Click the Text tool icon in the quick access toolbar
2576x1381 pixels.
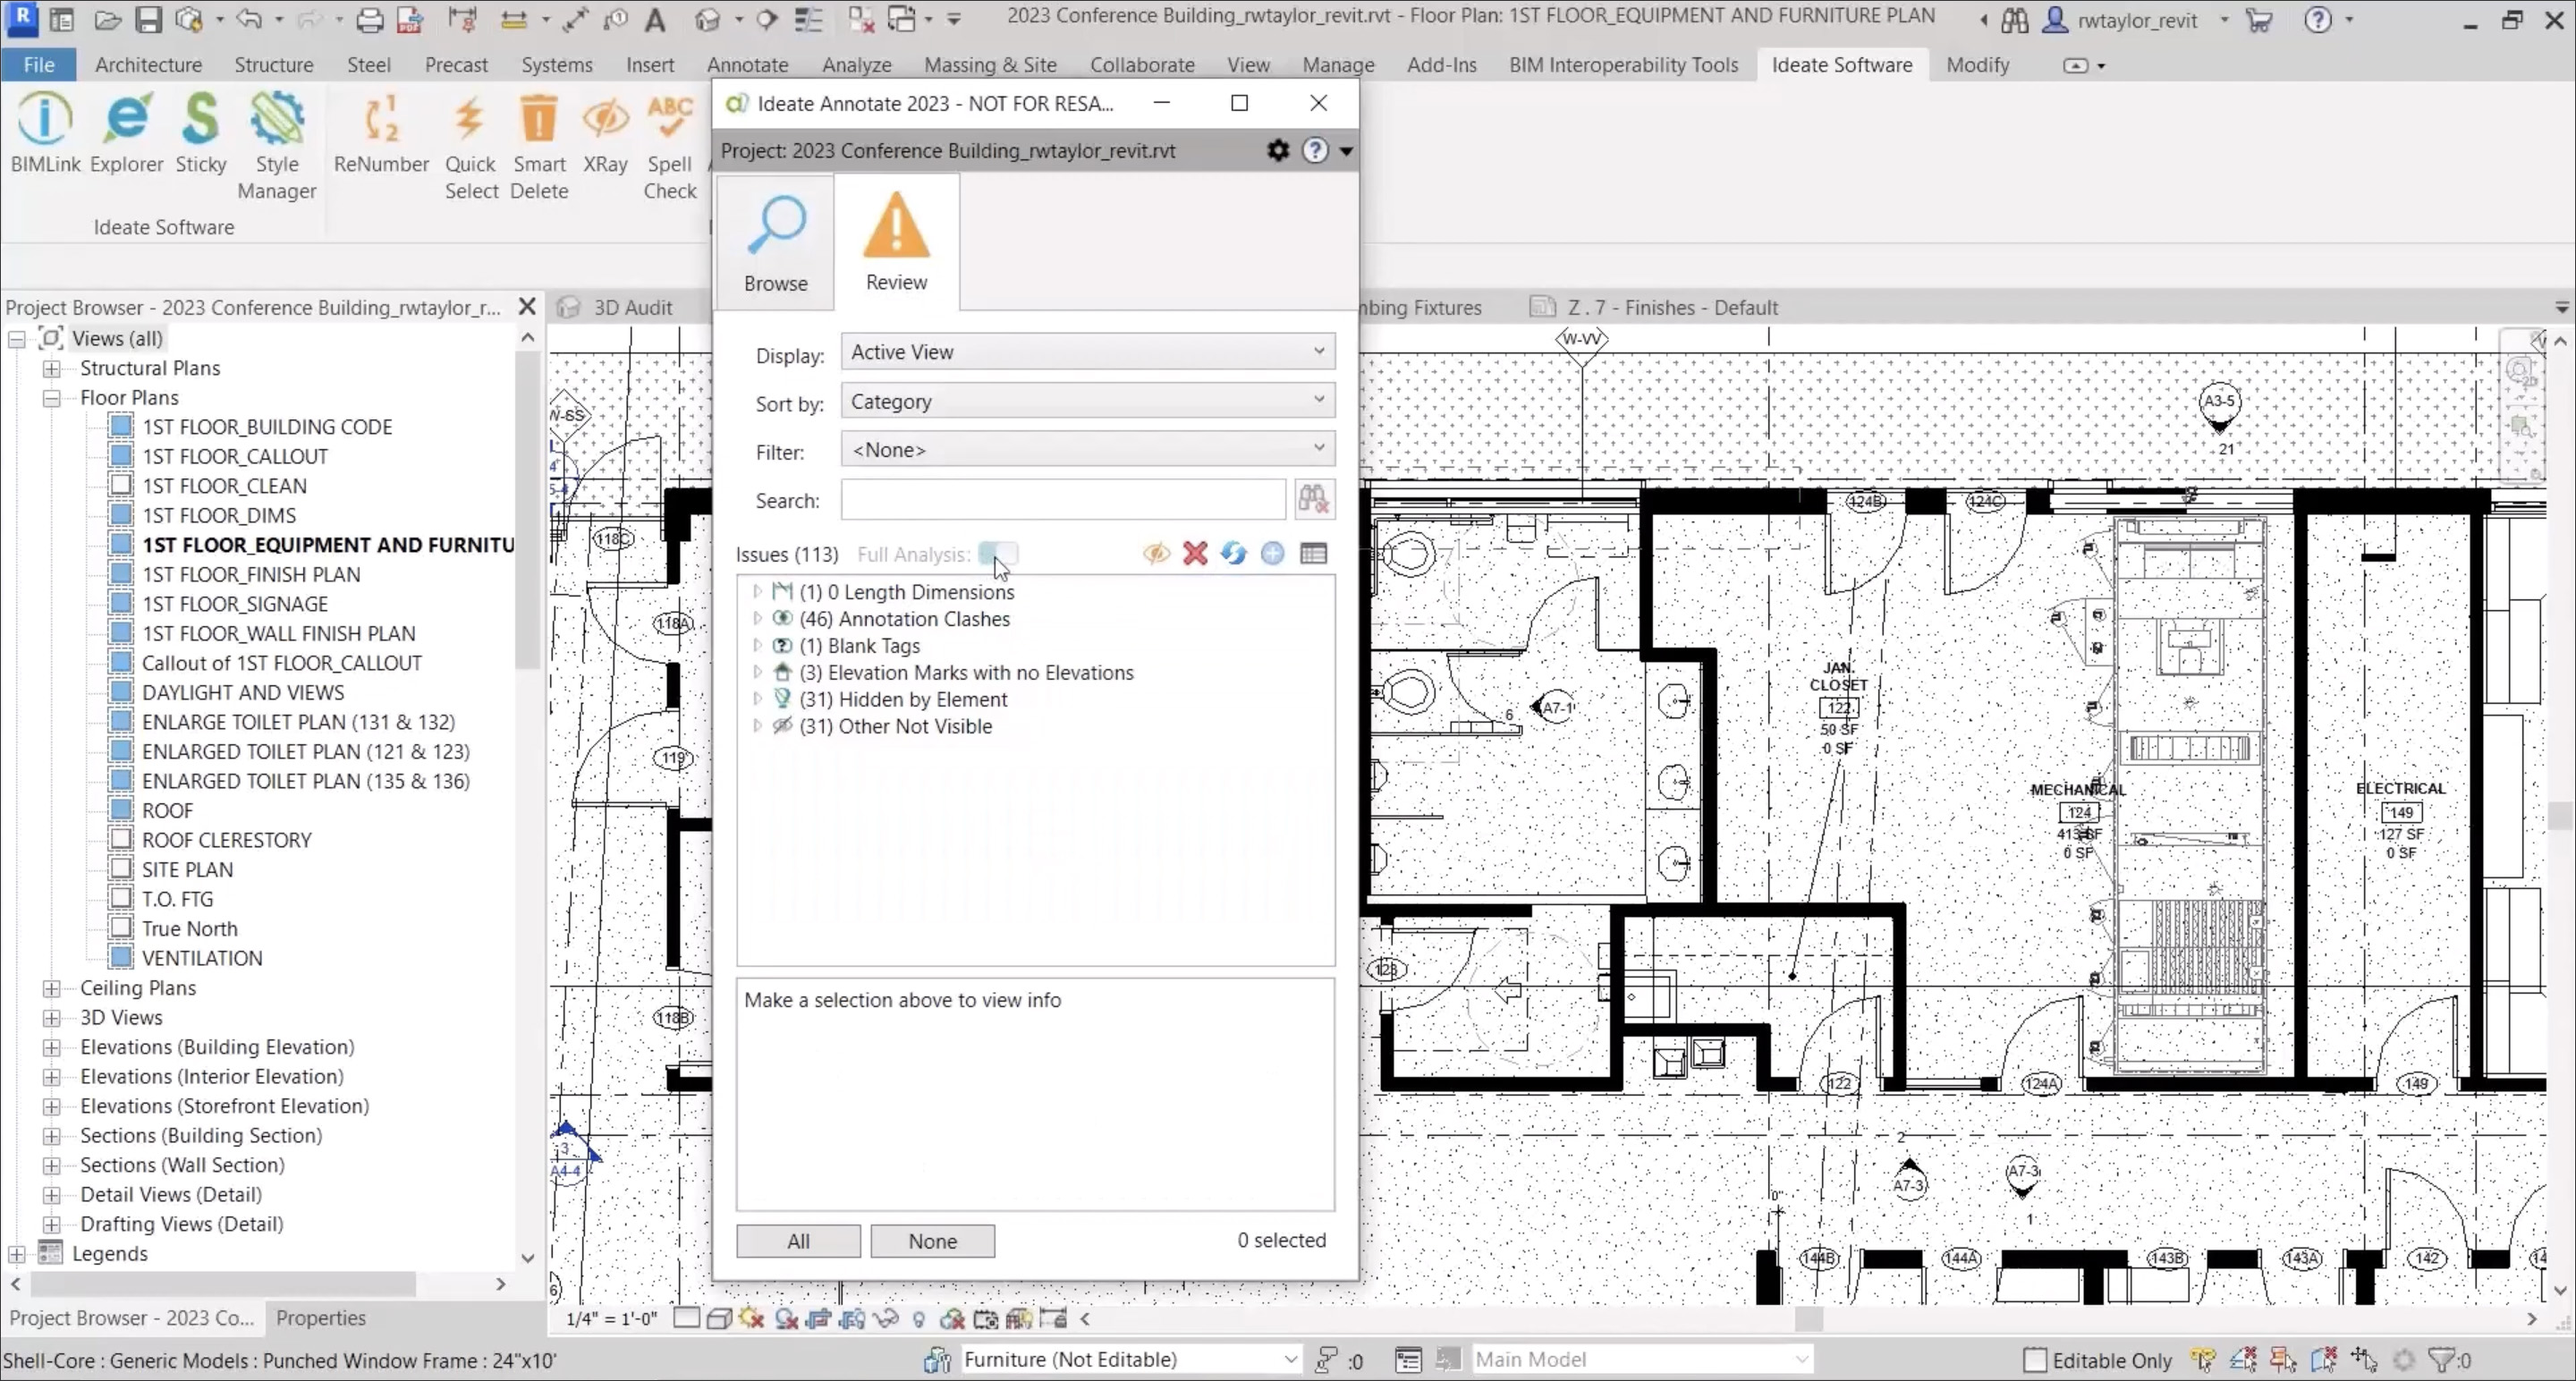click(655, 19)
